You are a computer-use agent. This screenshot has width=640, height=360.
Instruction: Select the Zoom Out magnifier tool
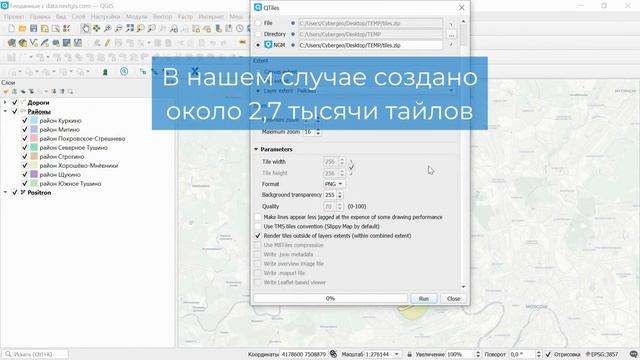pos(118,28)
